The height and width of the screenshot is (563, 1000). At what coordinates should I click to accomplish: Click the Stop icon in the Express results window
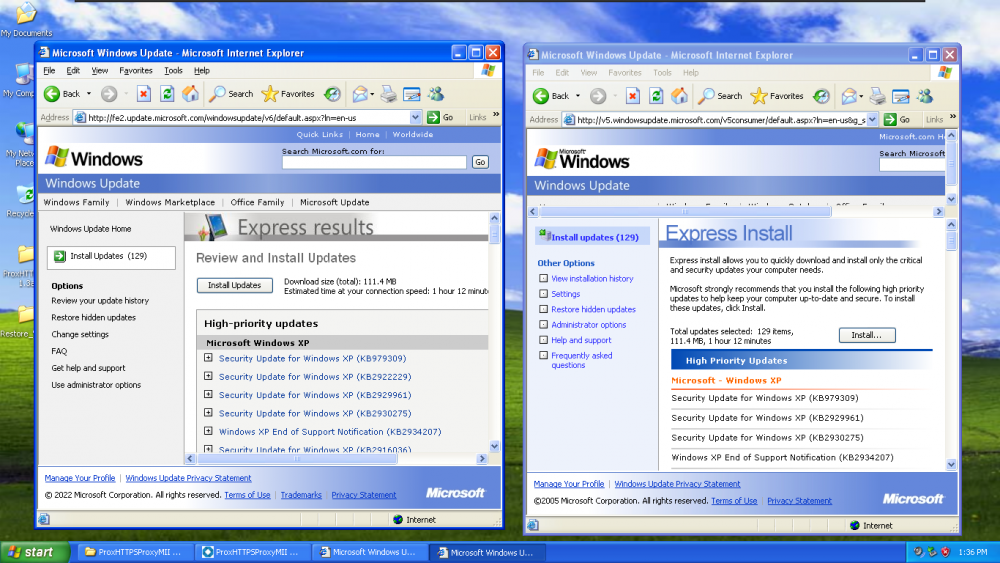(x=143, y=94)
